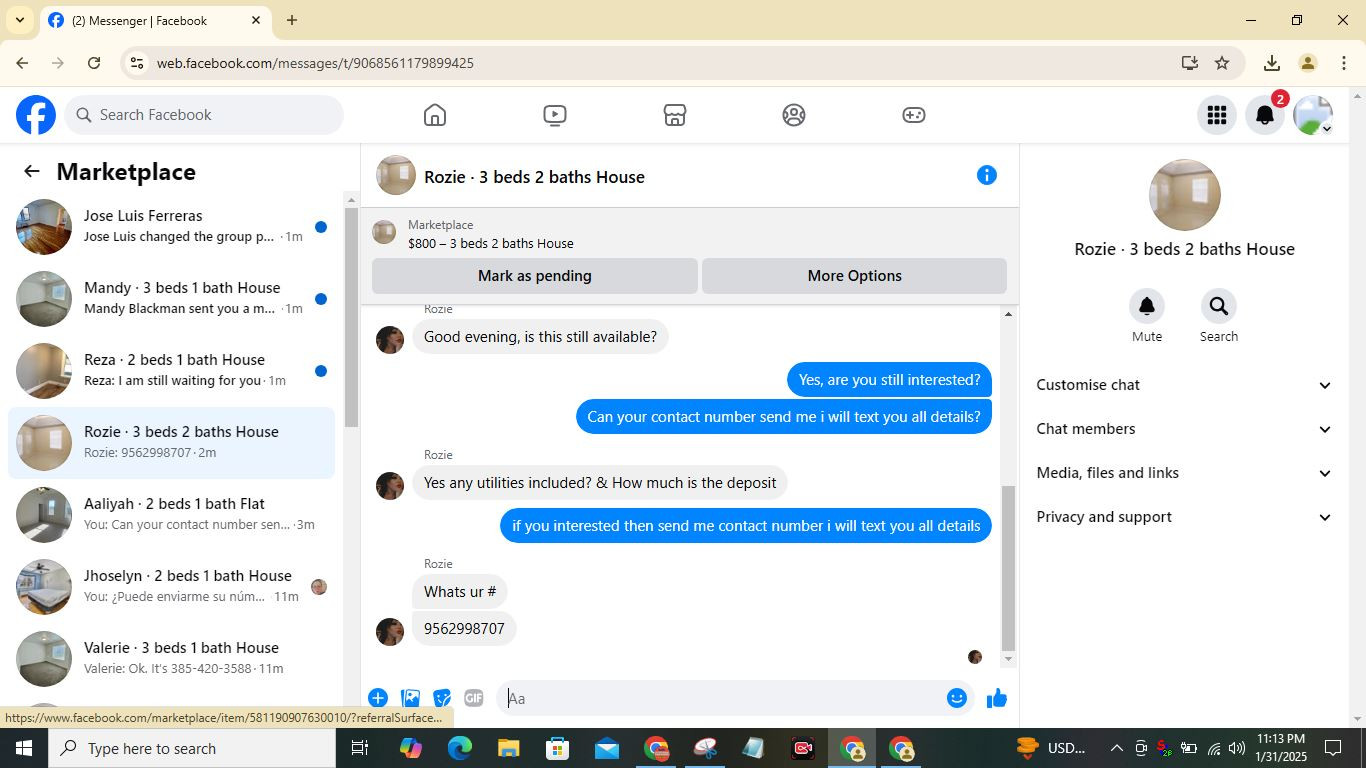Image resolution: width=1366 pixels, height=768 pixels.
Task: Open conversation information icon
Action: tap(987, 176)
